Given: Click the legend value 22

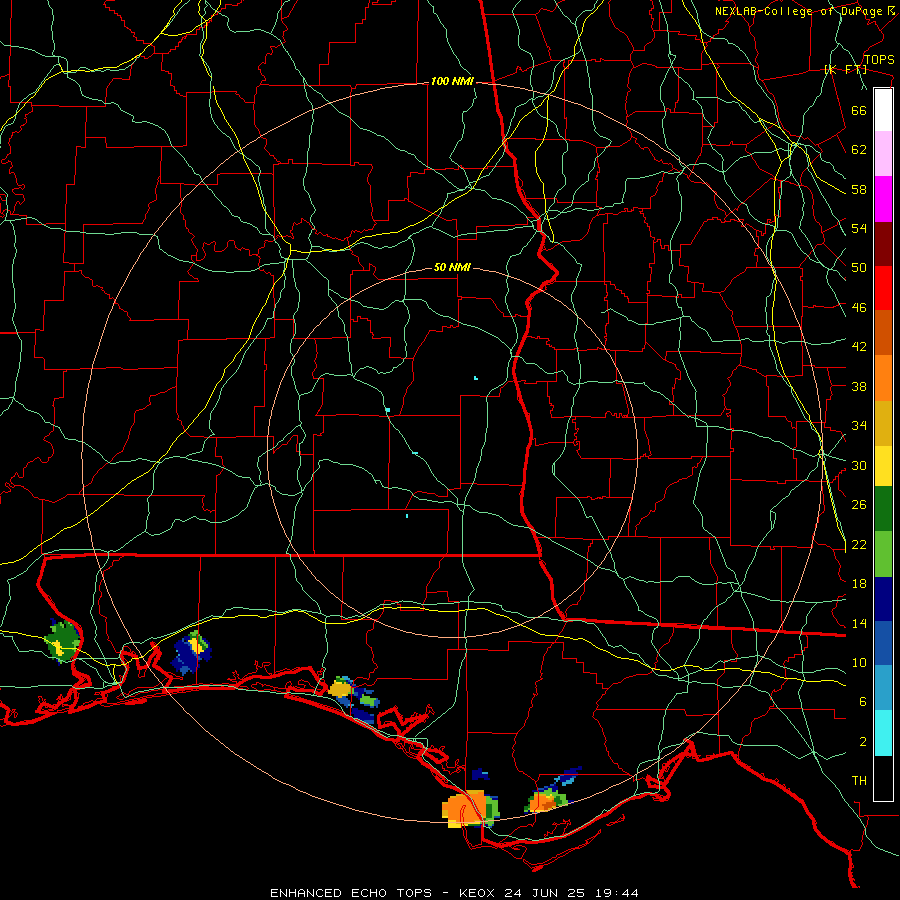Looking at the screenshot, I should (x=859, y=544).
